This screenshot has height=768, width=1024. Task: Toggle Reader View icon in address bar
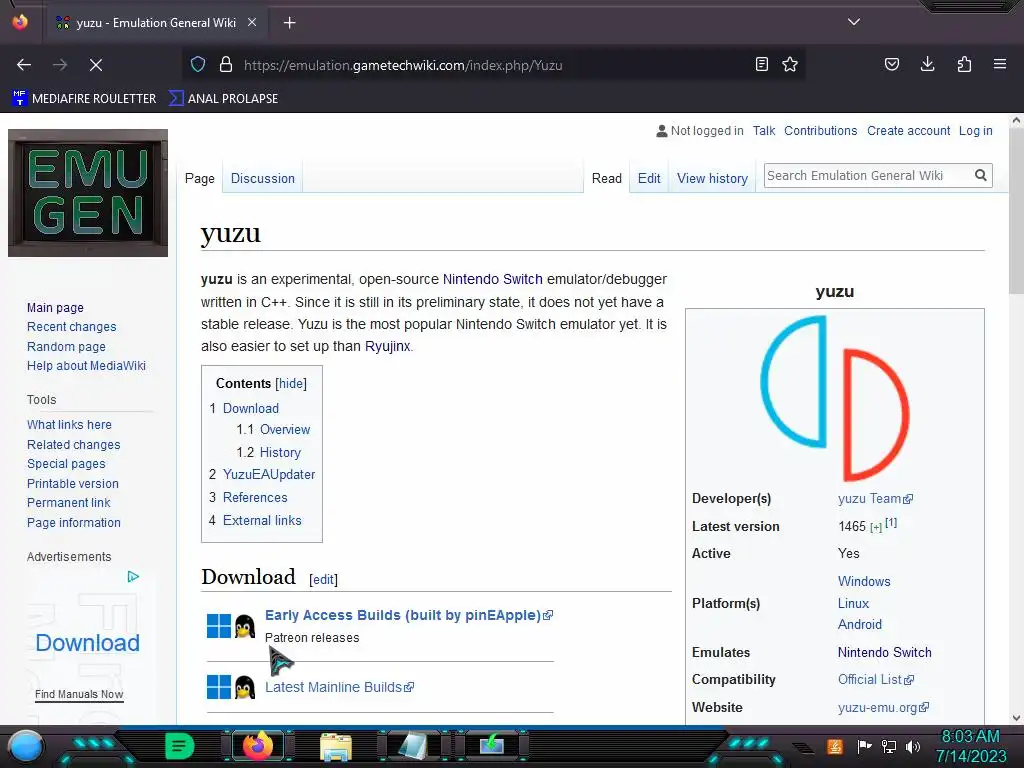click(x=761, y=64)
